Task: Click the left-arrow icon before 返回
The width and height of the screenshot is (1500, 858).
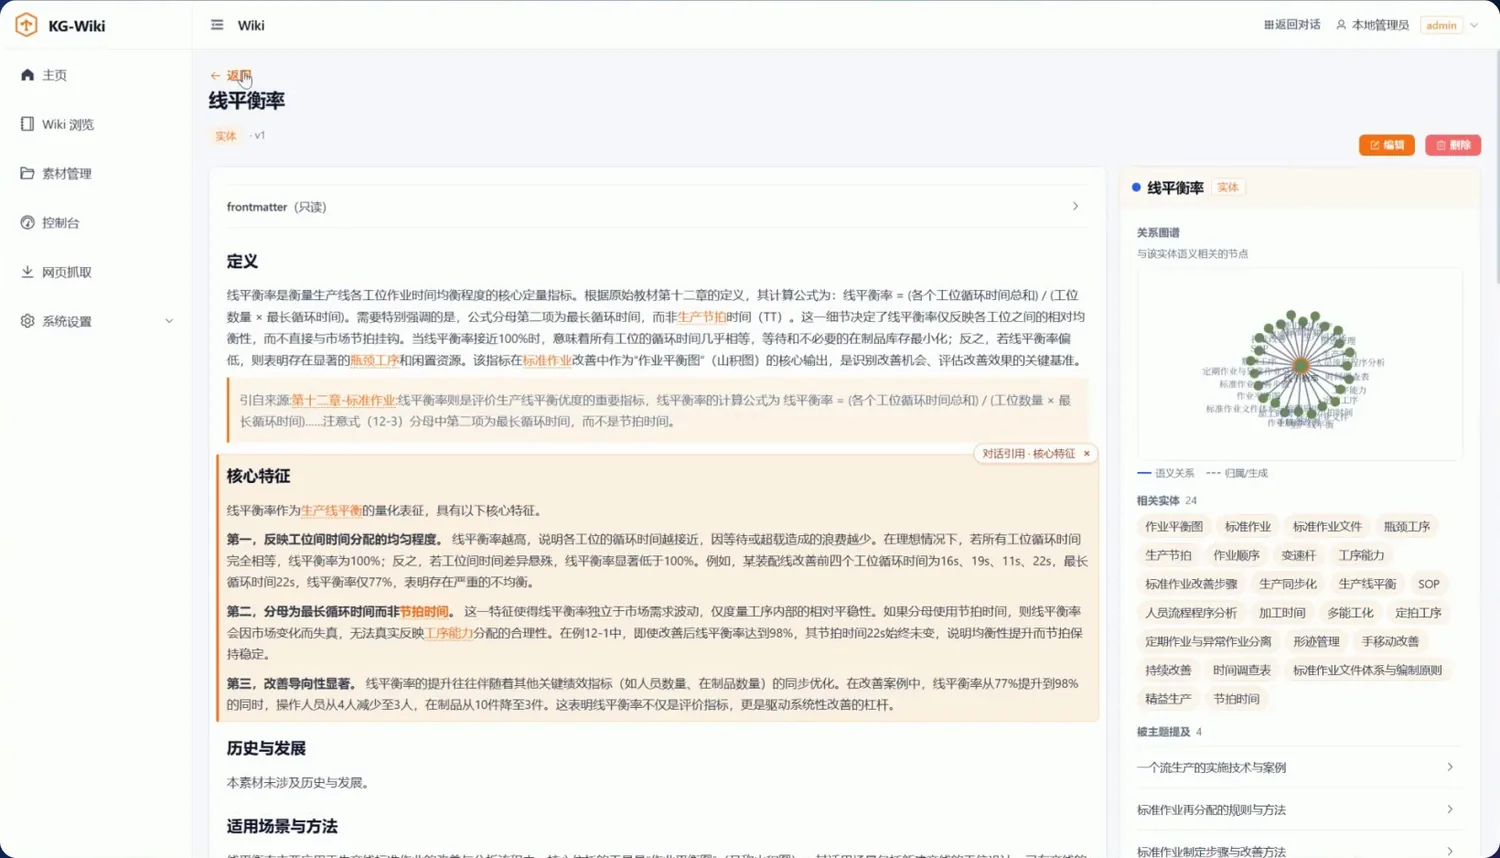Action: (215, 76)
